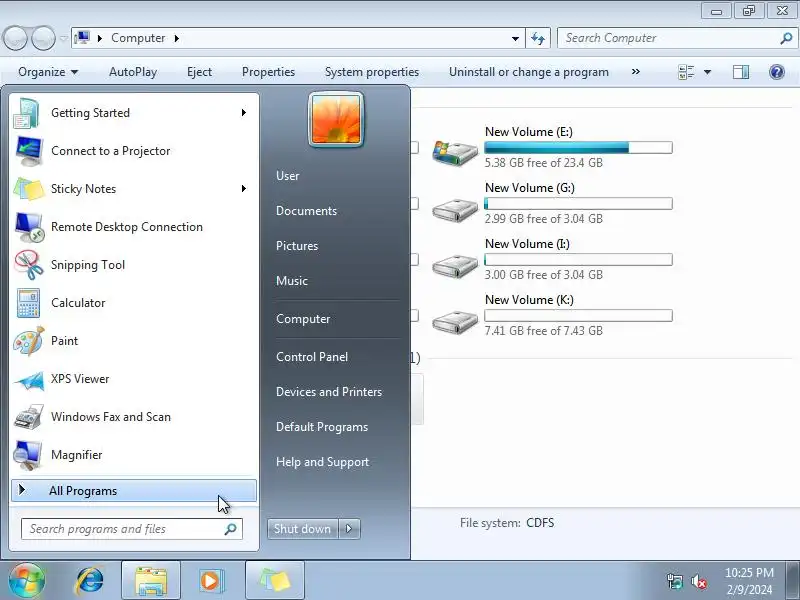Click the Remote Desktop Connection icon

[29, 227]
